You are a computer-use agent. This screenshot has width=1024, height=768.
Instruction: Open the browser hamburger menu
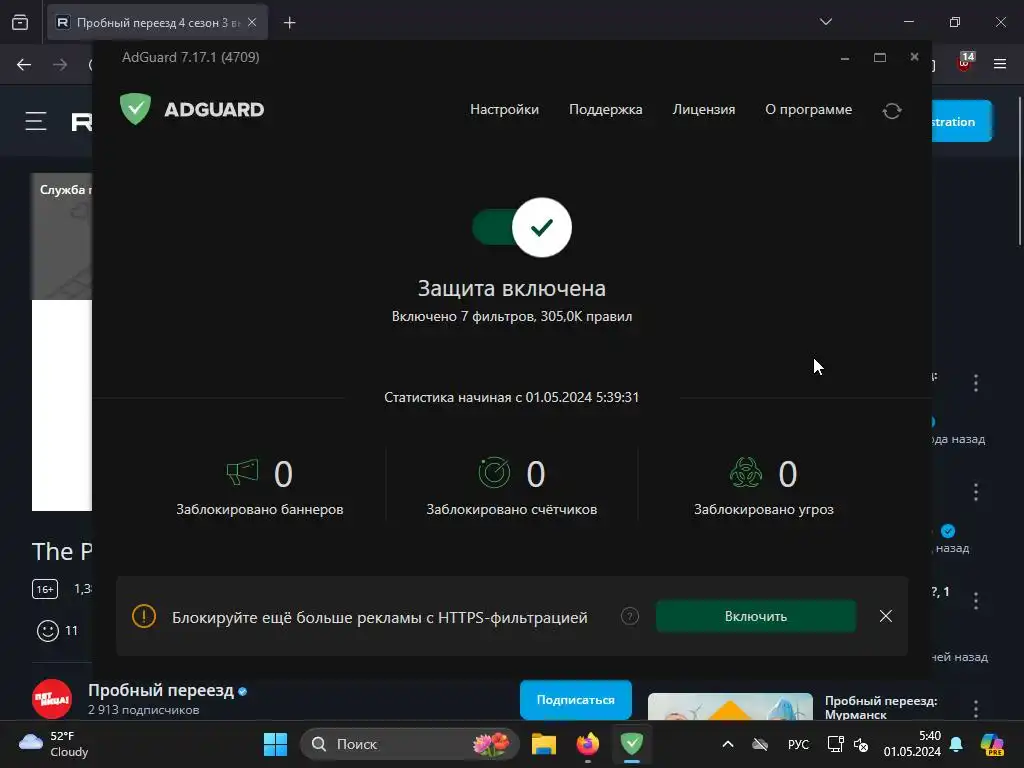pos(1000,64)
